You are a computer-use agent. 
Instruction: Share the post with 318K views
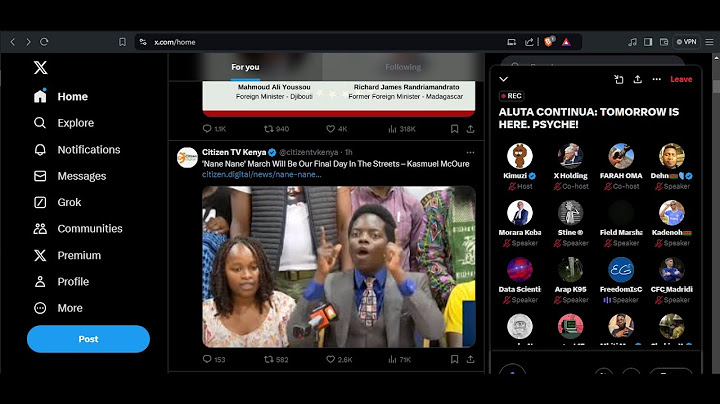(x=470, y=129)
